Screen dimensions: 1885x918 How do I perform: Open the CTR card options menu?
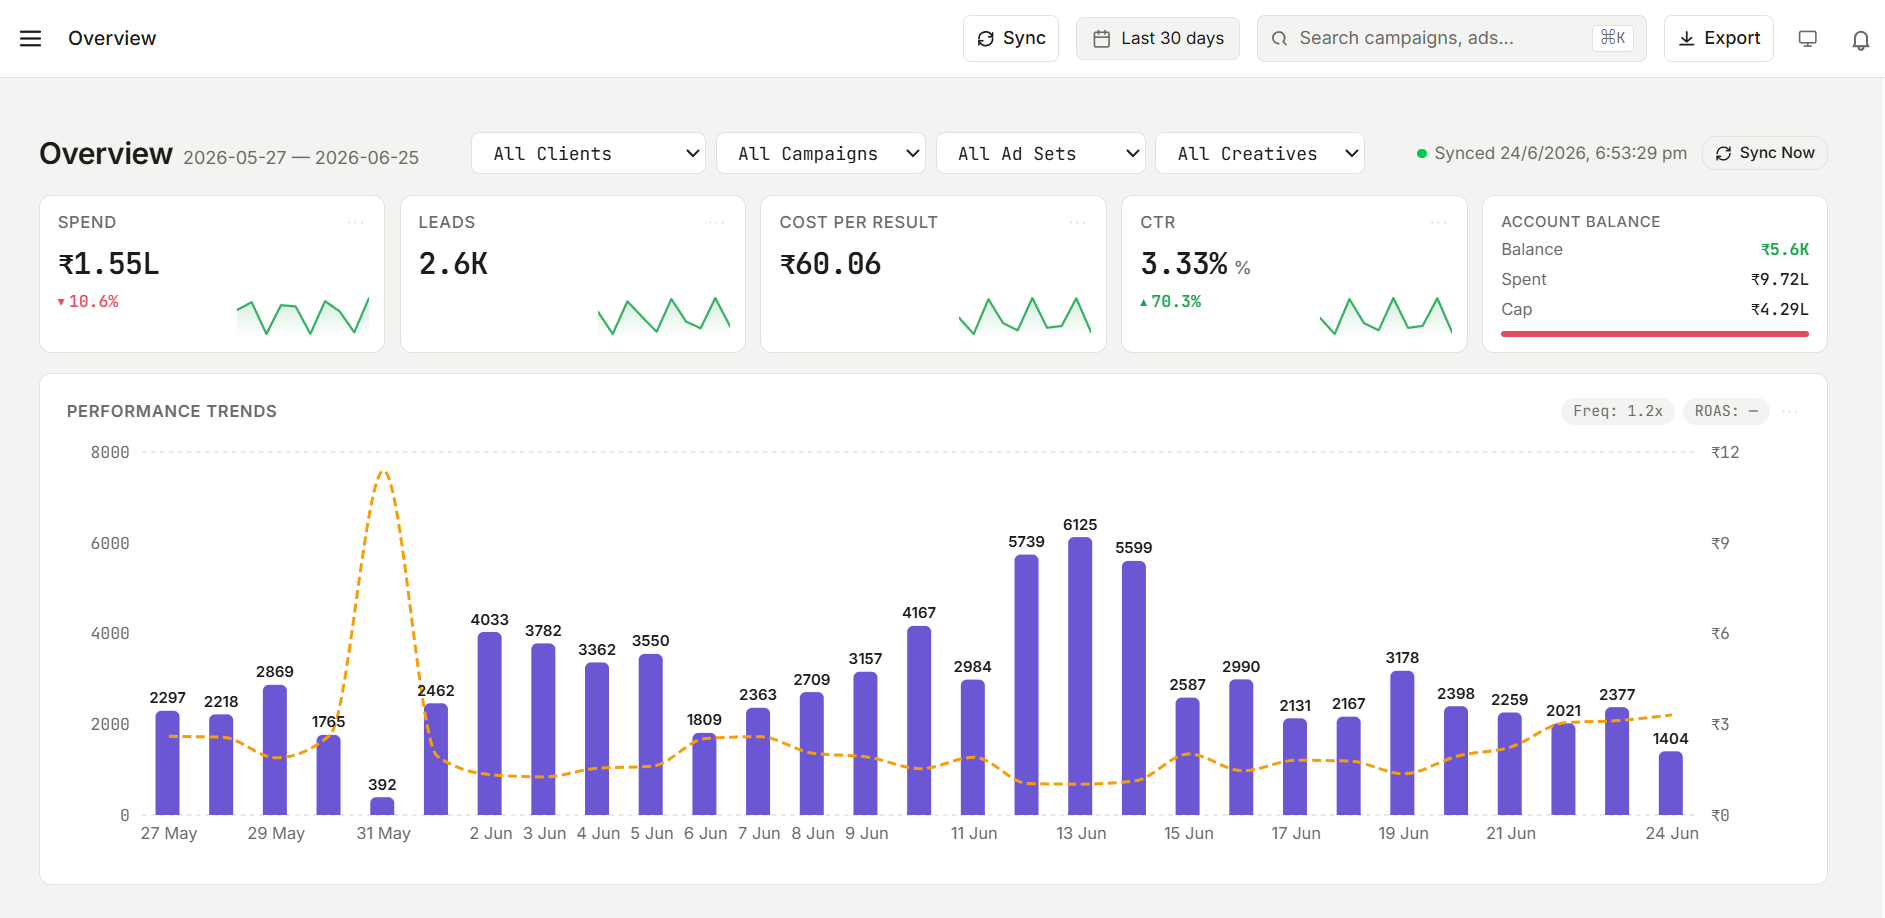(1439, 222)
